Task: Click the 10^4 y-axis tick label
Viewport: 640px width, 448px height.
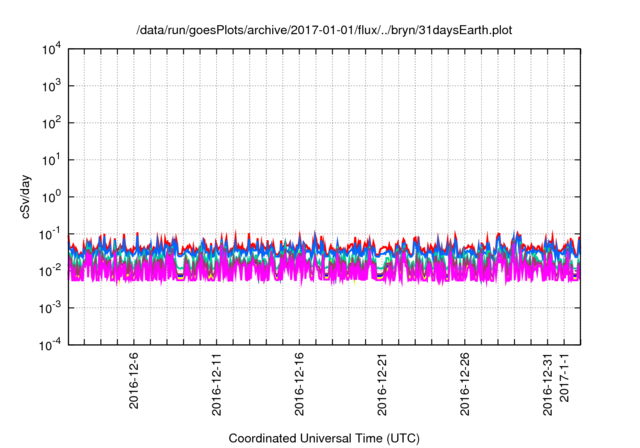Action: 51,49
